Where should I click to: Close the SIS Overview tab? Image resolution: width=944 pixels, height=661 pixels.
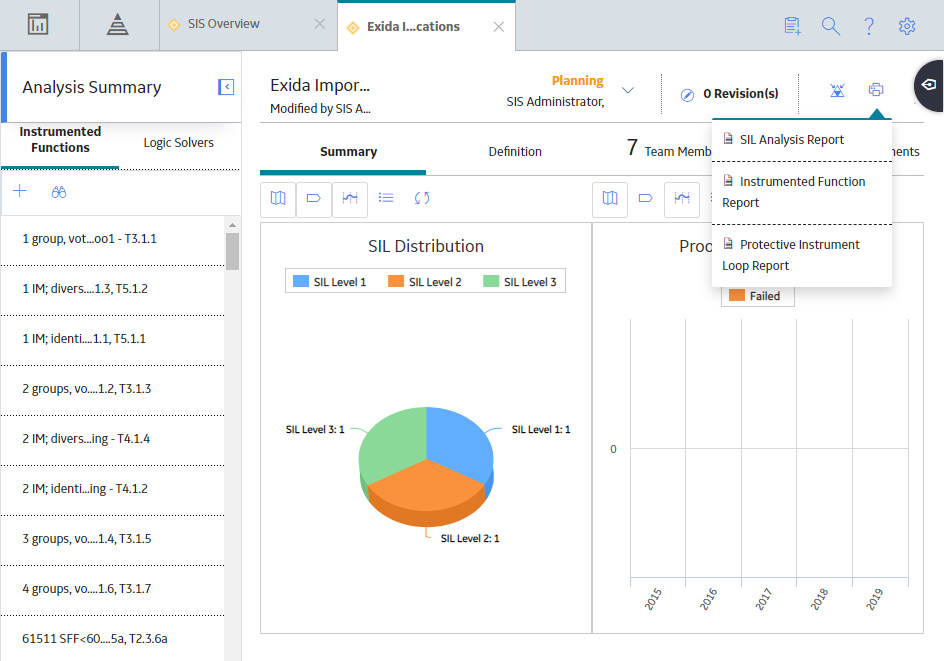coord(320,23)
